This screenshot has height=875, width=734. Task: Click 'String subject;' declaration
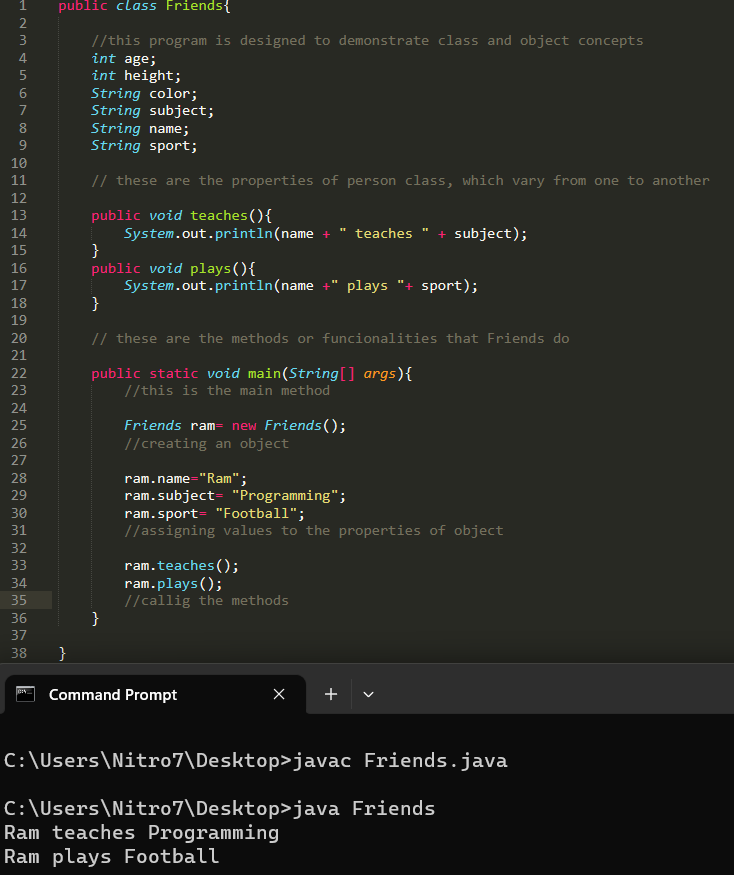tap(152, 111)
